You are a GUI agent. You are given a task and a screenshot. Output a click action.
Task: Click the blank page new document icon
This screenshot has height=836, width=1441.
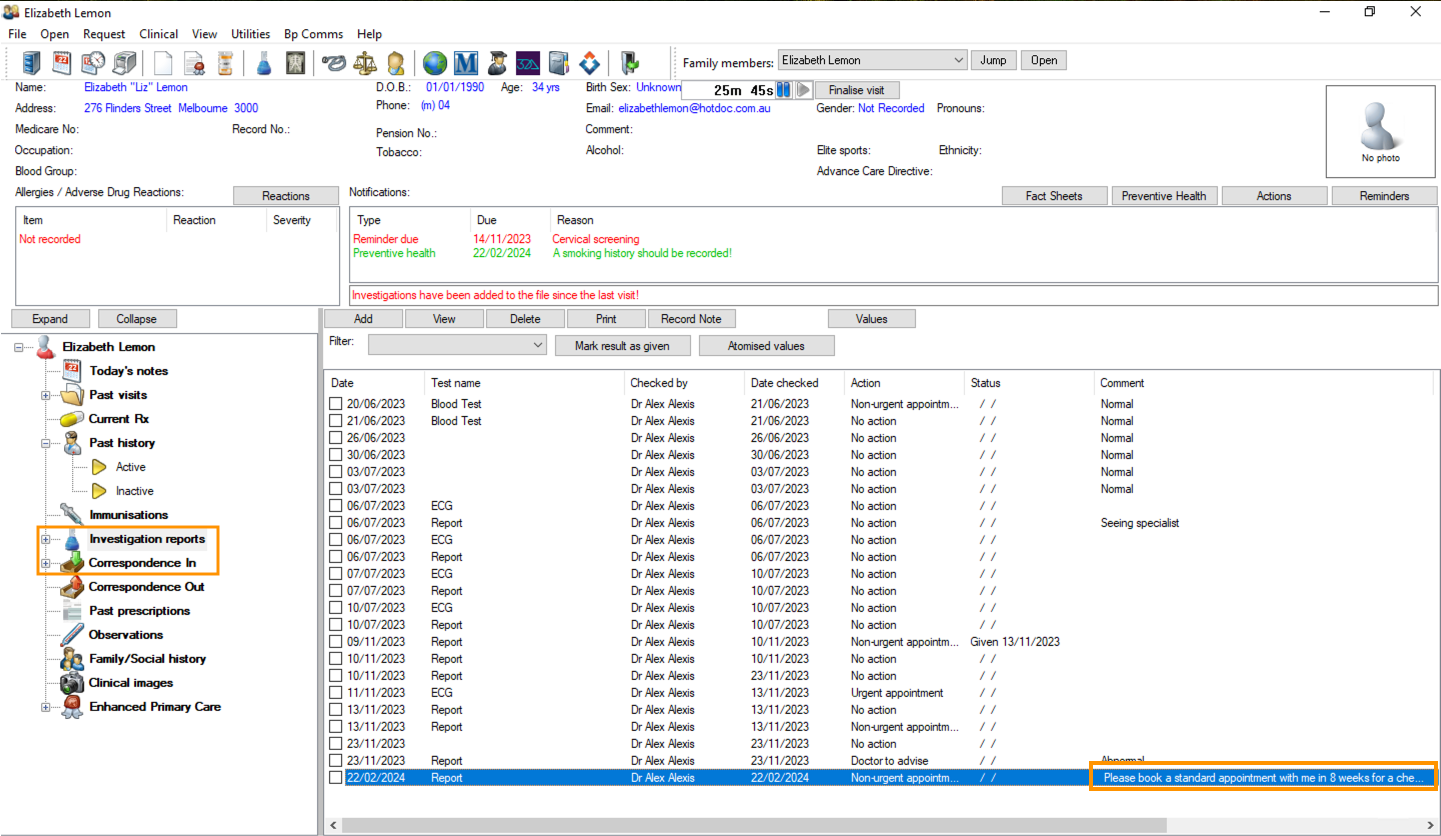click(x=163, y=63)
